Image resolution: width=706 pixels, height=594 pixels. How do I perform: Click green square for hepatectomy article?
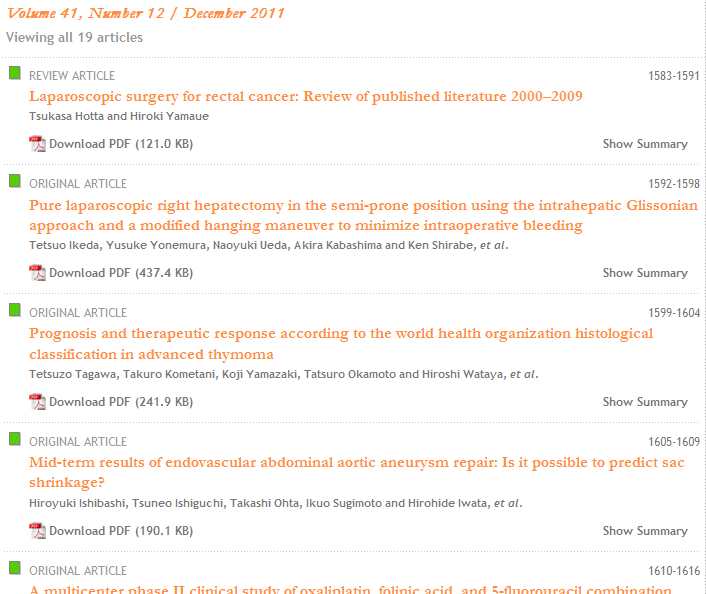coord(15,181)
